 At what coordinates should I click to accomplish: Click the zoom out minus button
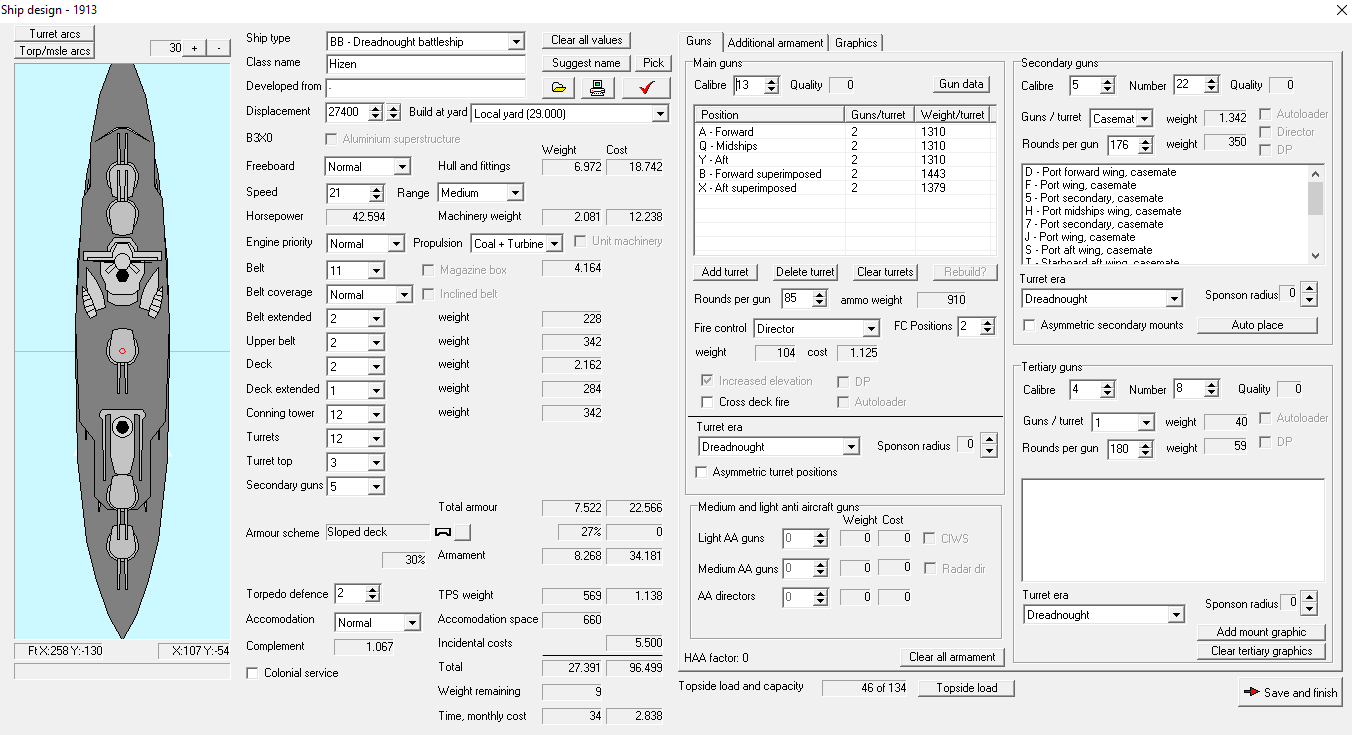pos(218,48)
